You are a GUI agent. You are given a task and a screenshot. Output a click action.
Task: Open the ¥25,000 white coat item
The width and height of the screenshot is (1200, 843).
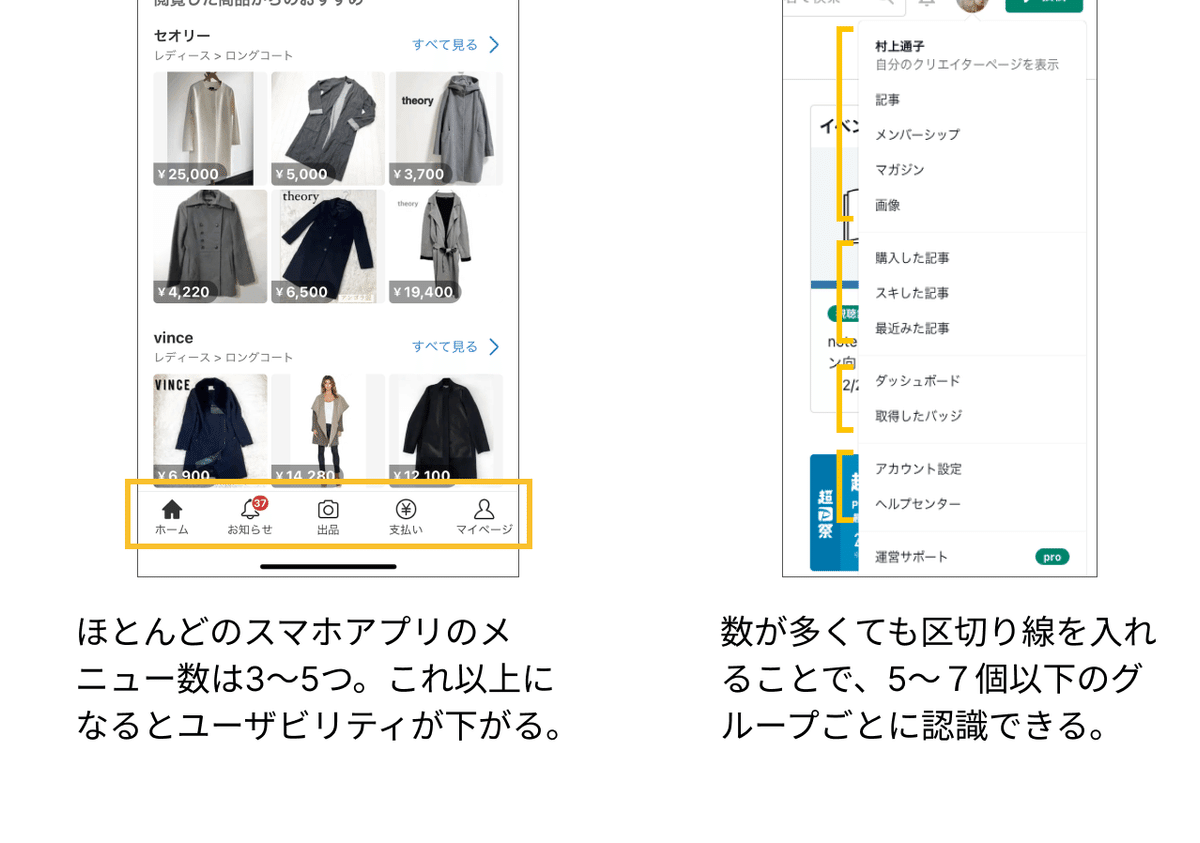coord(210,128)
